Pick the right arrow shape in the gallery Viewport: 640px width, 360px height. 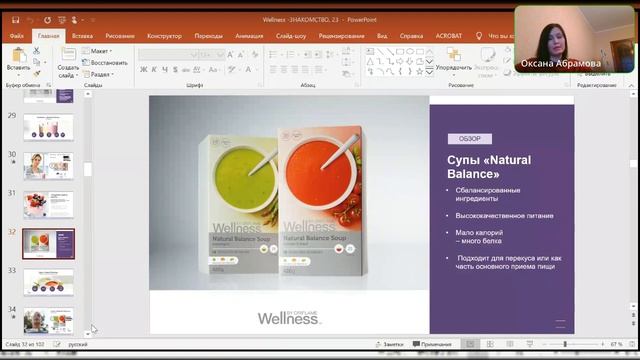click(400, 62)
